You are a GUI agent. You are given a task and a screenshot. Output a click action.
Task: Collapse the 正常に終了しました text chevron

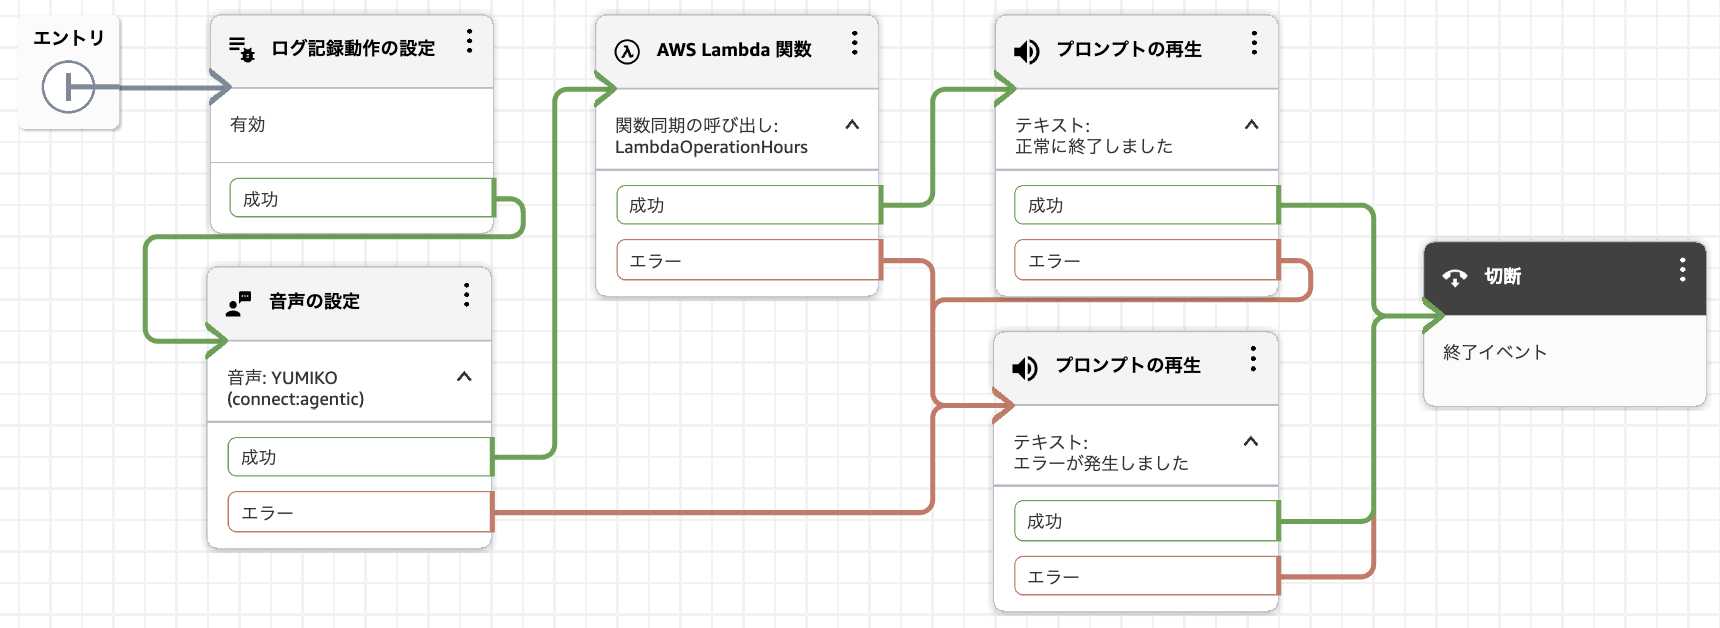pyautogui.click(x=1251, y=125)
